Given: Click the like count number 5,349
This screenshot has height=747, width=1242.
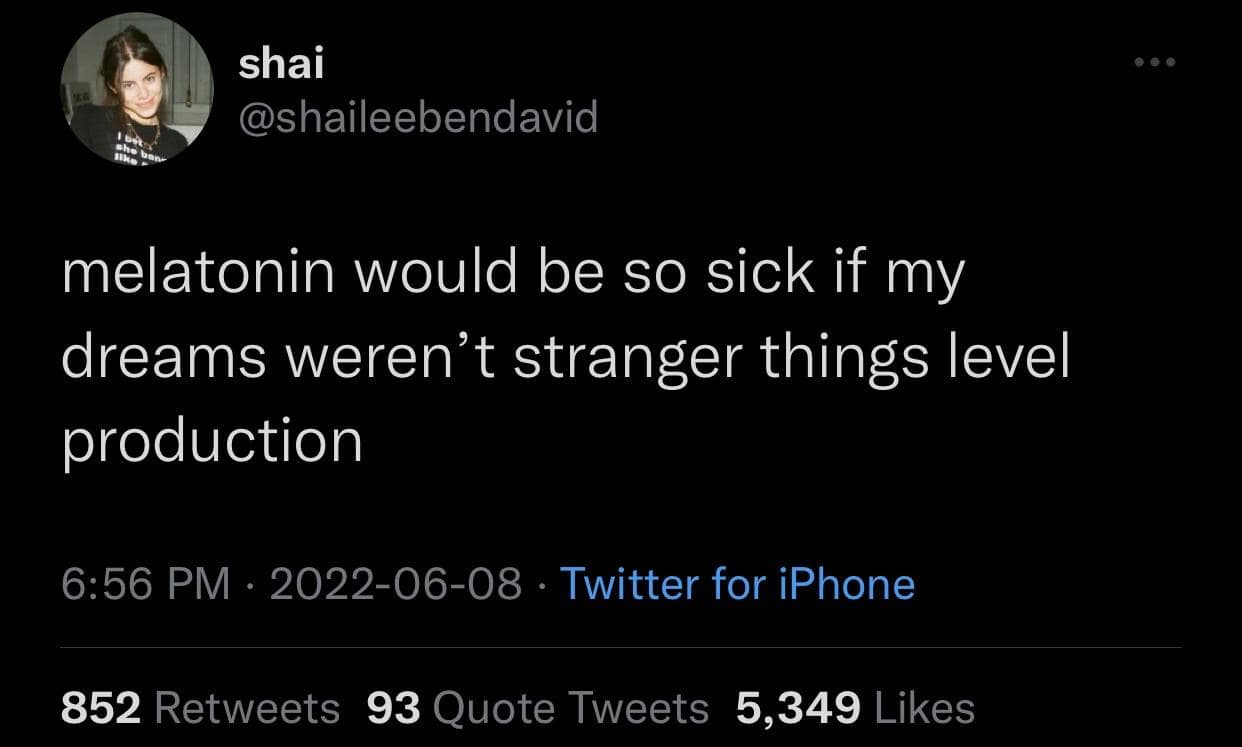Looking at the screenshot, I should pos(798,708).
